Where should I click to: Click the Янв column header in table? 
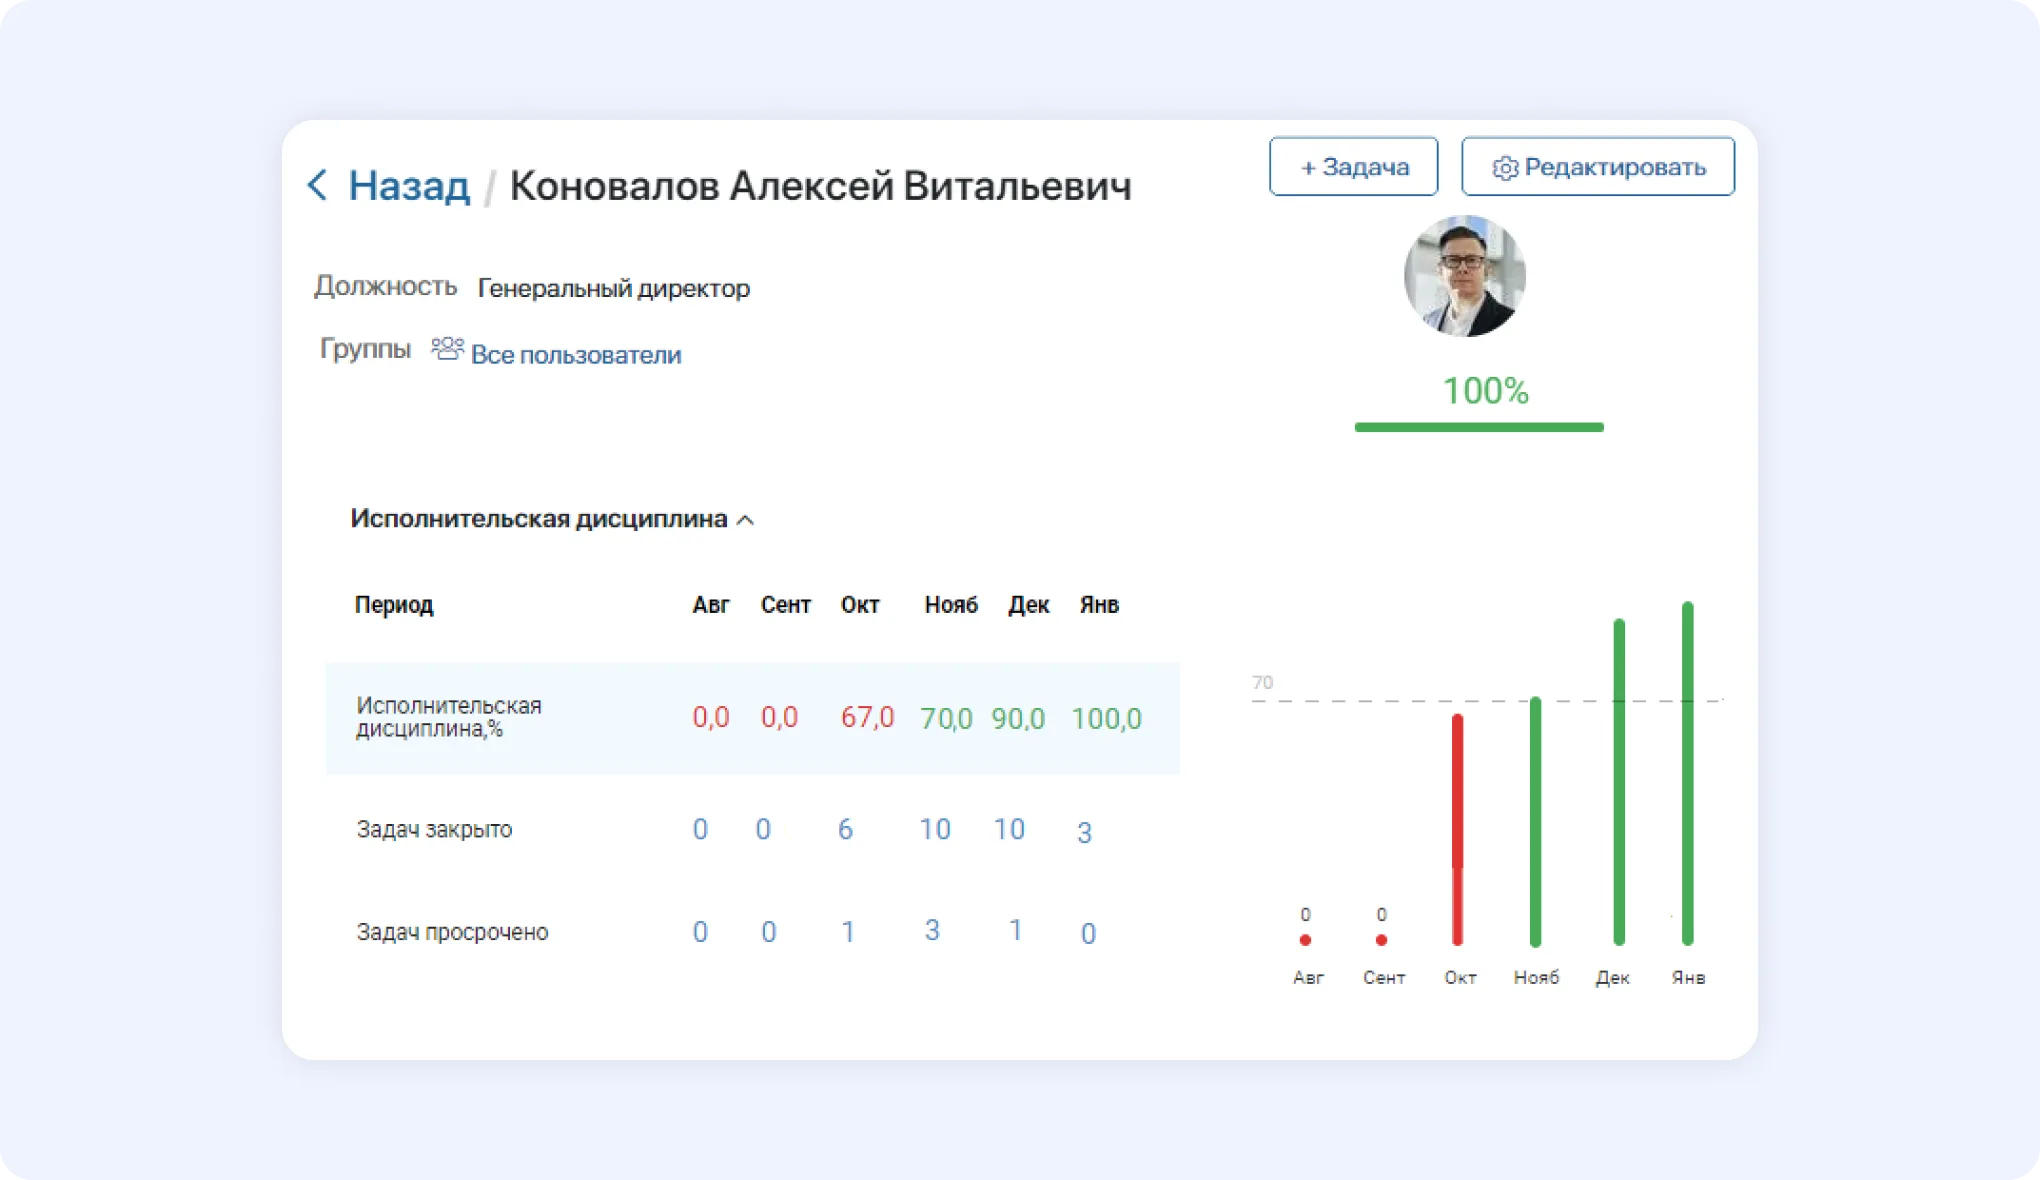click(x=1098, y=605)
